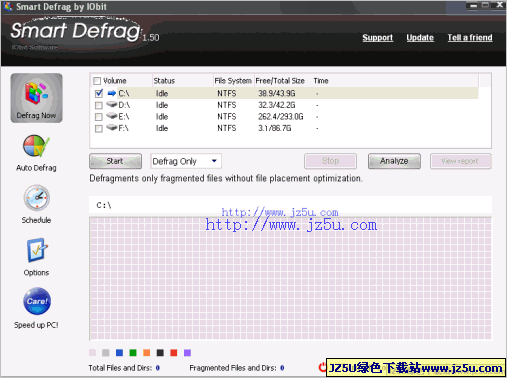Click the E:\ drive icon
The width and height of the screenshot is (507, 378).
point(112,116)
